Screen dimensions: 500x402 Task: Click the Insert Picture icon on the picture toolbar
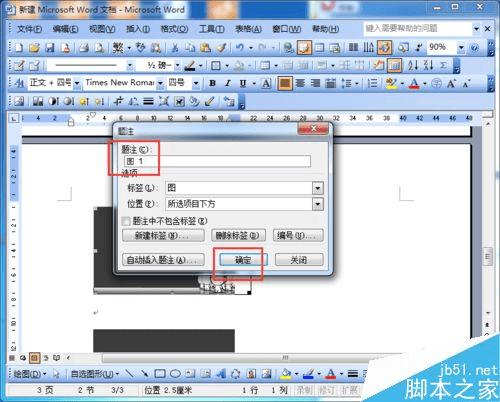(x=19, y=101)
